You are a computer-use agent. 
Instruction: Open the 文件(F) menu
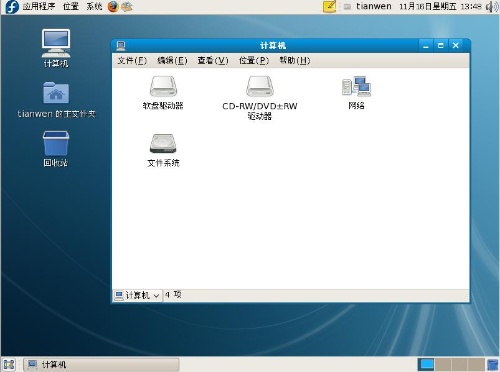pyautogui.click(x=132, y=61)
